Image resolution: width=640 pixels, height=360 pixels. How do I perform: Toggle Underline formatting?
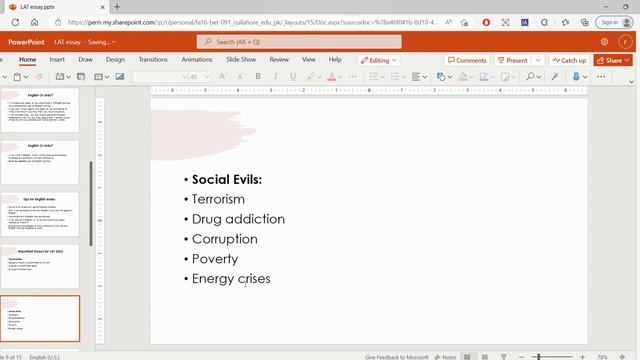(293, 77)
